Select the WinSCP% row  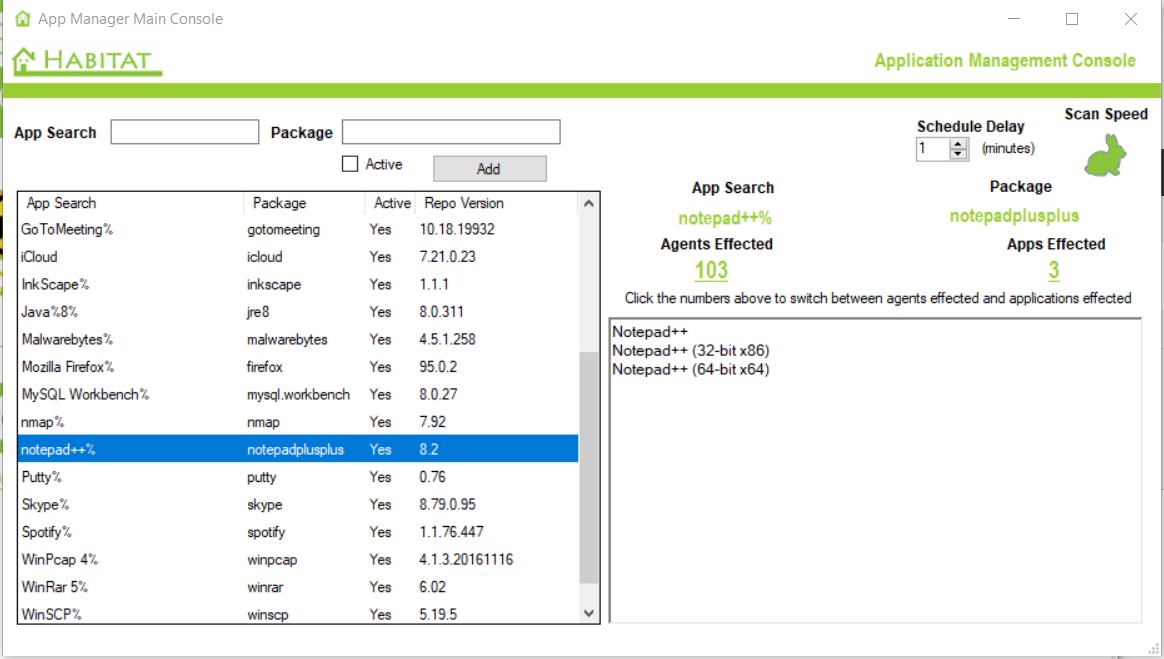pos(298,614)
